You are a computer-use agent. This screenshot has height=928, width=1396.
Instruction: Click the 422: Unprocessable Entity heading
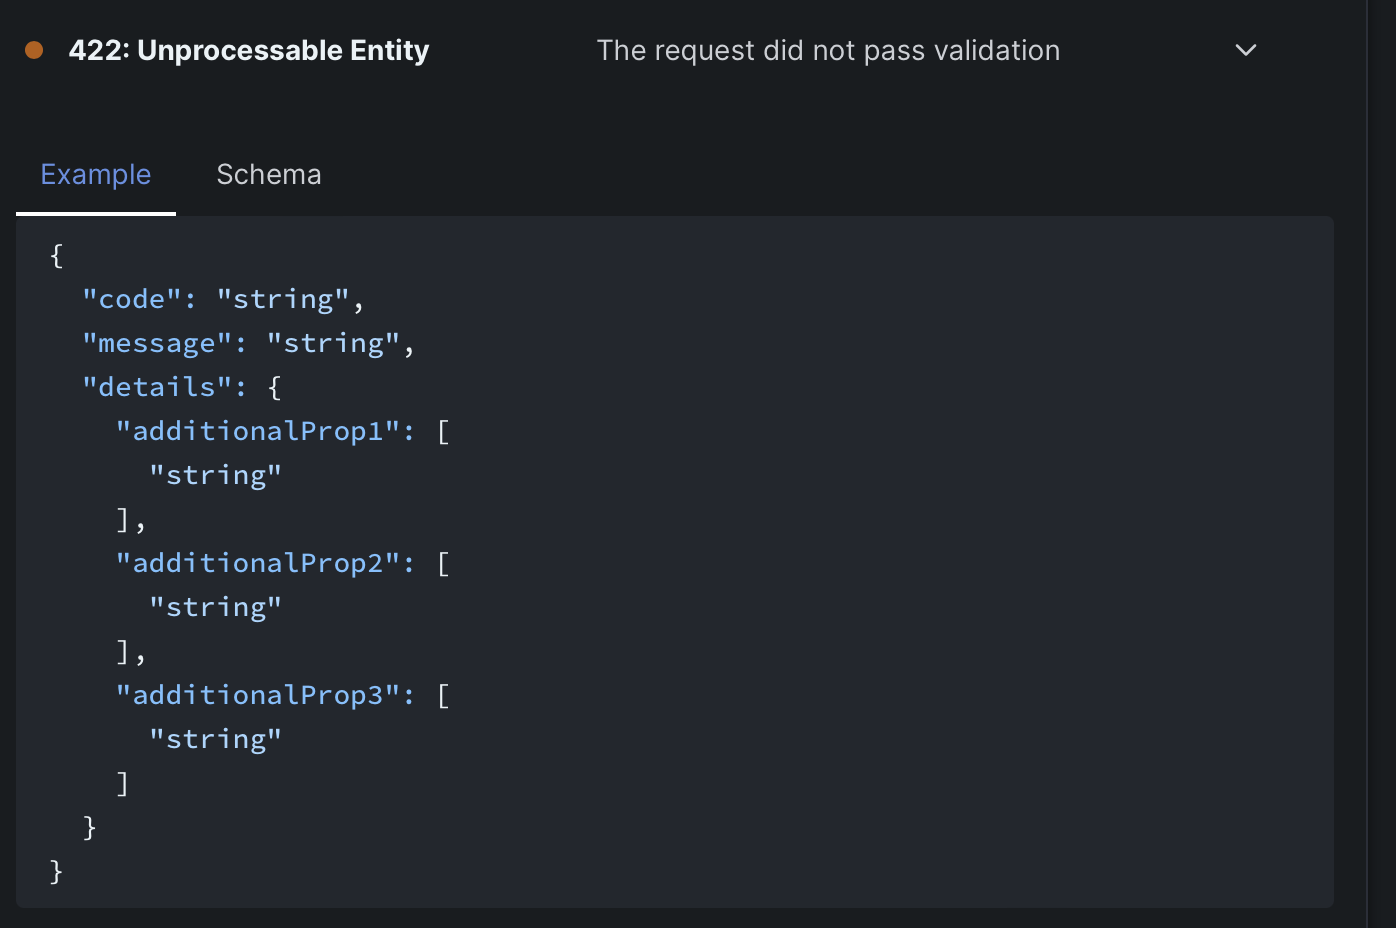249,50
